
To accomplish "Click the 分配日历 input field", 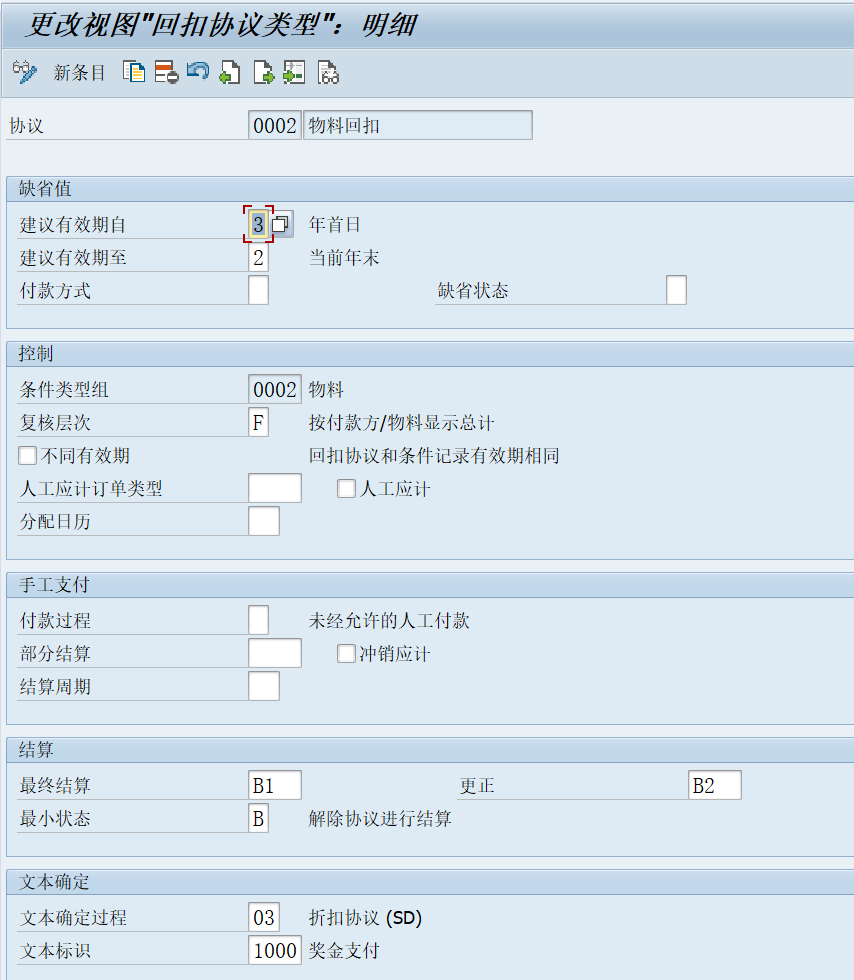I will coord(264,521).
